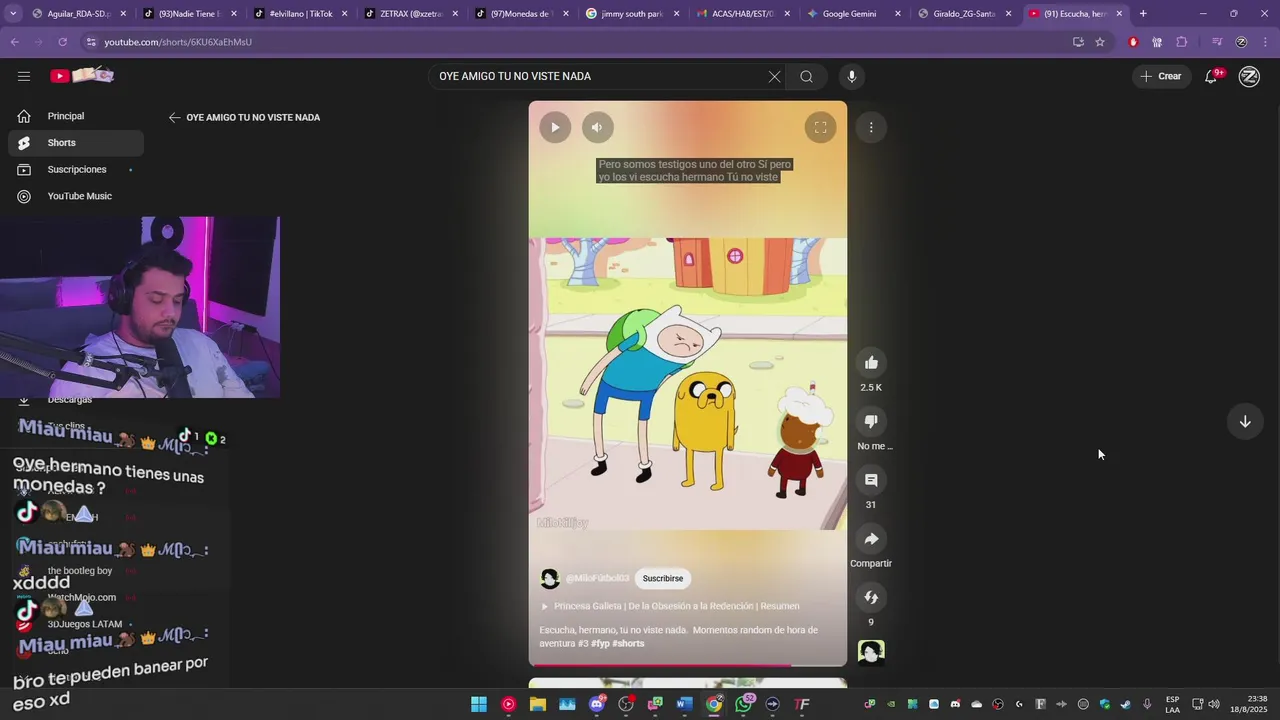Switch to the #elvillano TikTok tab
This screenshot has width=1280, height=720.
[x=300, y=14]
